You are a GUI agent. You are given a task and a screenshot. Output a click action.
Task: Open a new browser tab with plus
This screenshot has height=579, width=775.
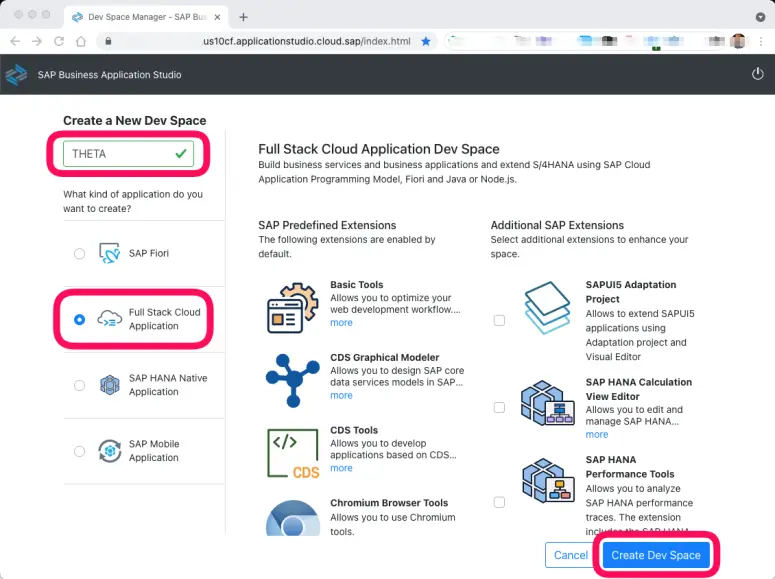243,17
